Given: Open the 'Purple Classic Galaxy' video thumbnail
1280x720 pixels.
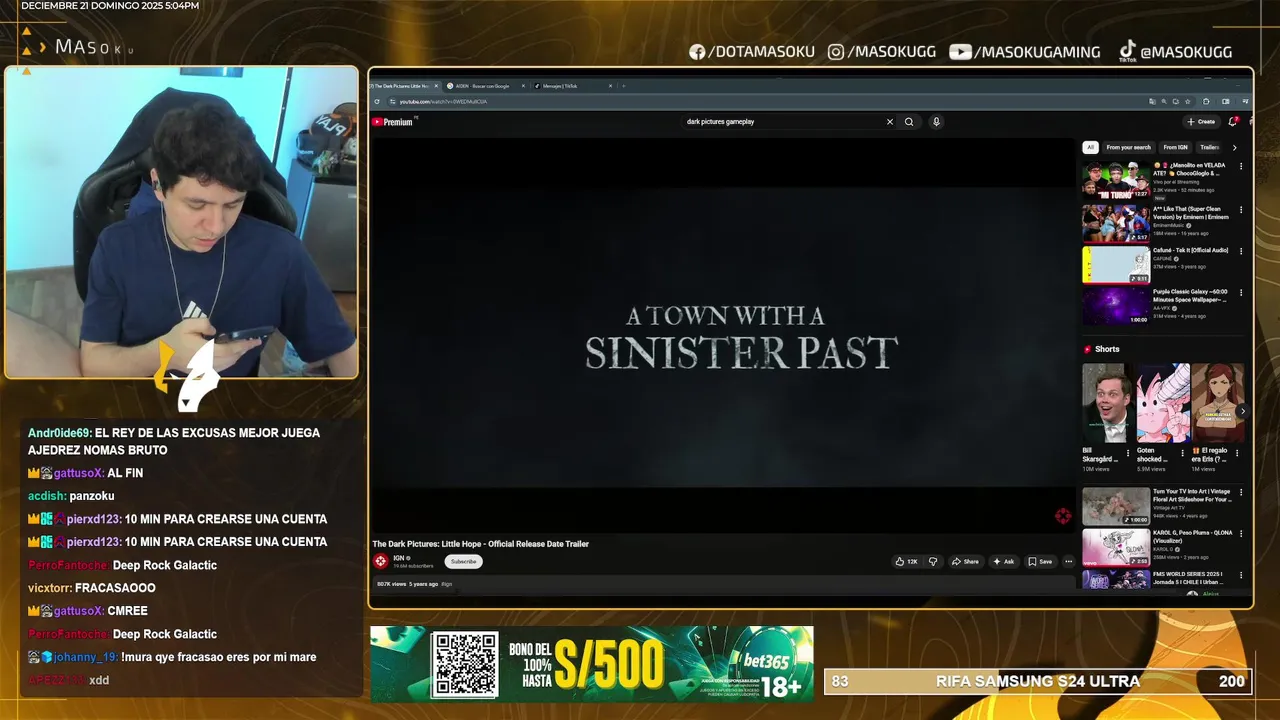Looking at the screenshot, I should click(x=1116, y=307).
